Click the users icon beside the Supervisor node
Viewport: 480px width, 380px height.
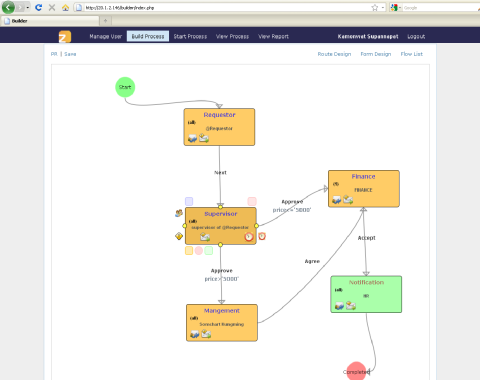pos(179,213)
